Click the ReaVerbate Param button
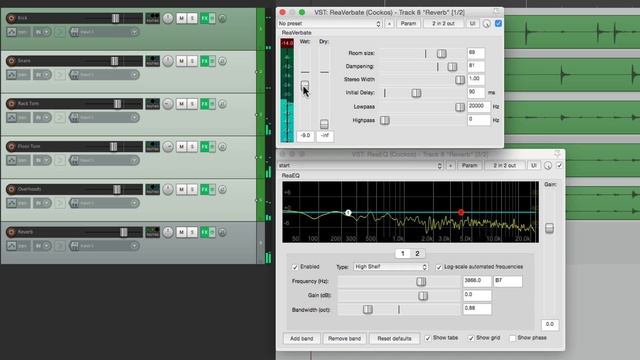The image size is (640, 360). (x=408, y=24)
